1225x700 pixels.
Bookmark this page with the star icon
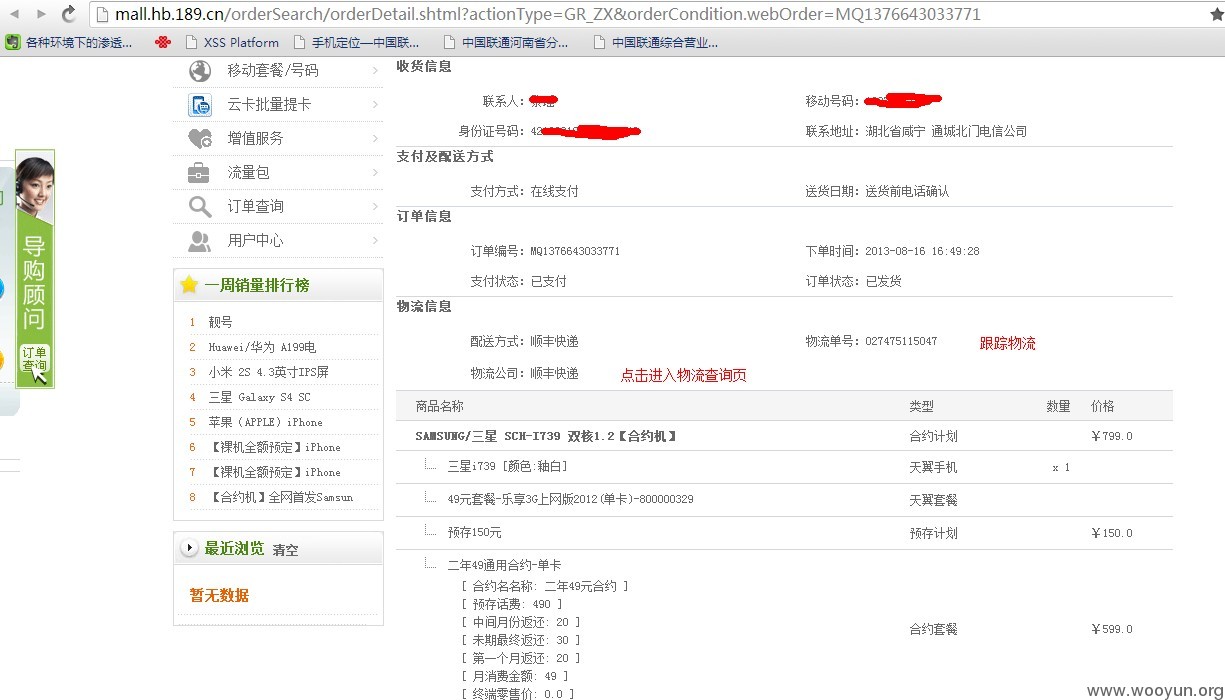(x=1216, y=14)
